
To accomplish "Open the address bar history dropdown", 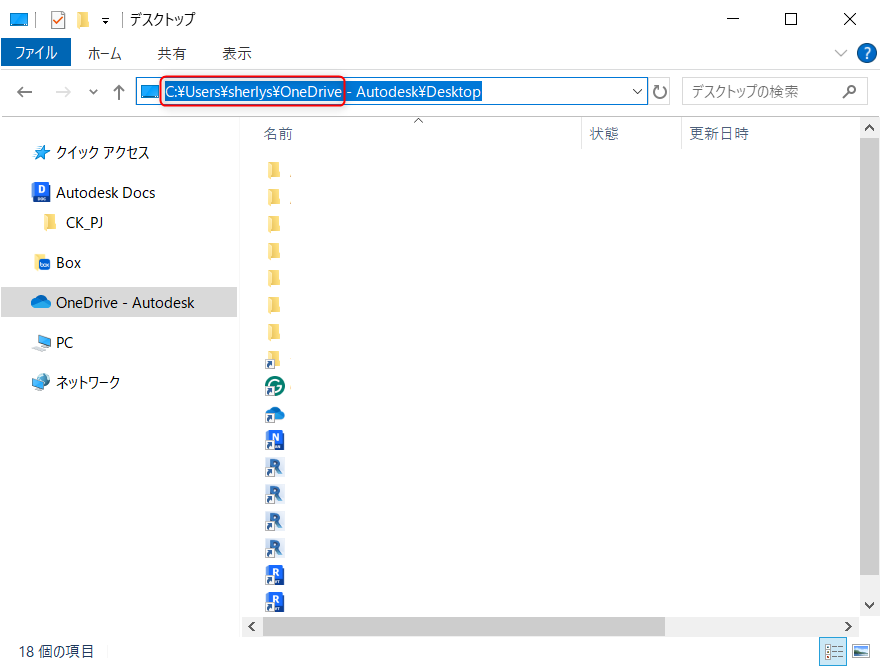I will [x=638, y=91].
